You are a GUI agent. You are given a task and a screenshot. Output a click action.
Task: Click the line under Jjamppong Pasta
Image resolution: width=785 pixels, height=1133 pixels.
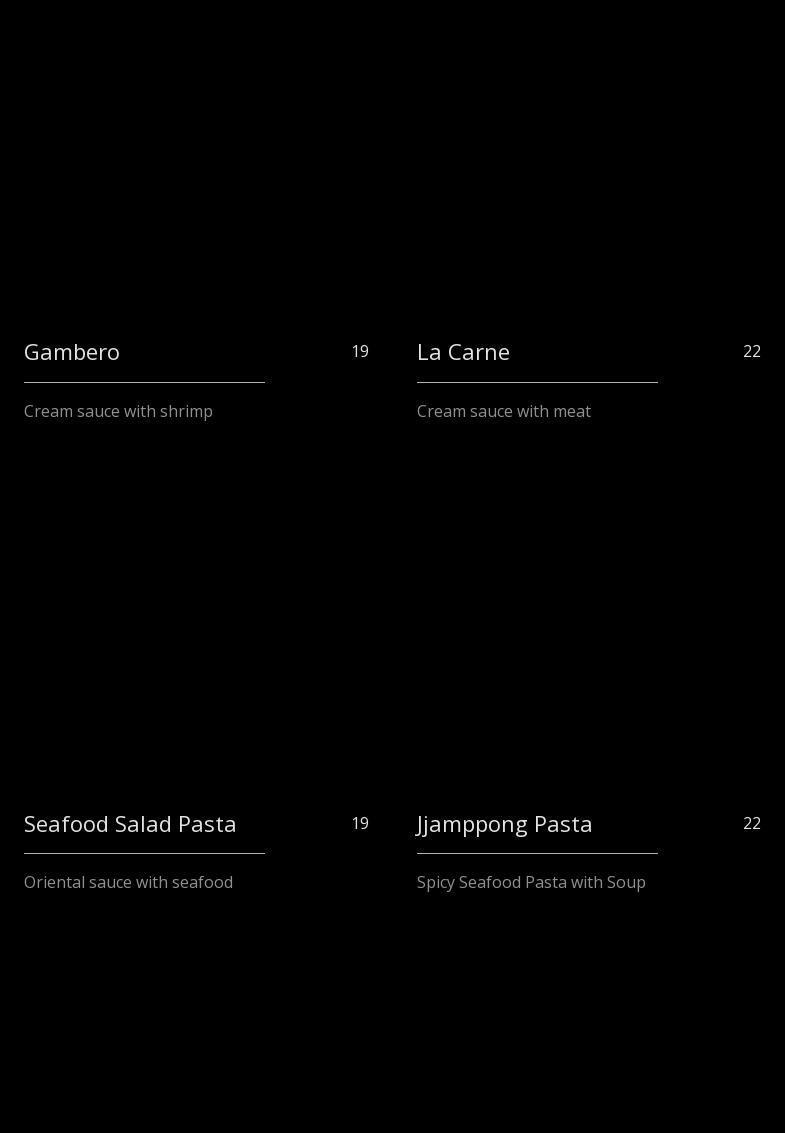537,853
